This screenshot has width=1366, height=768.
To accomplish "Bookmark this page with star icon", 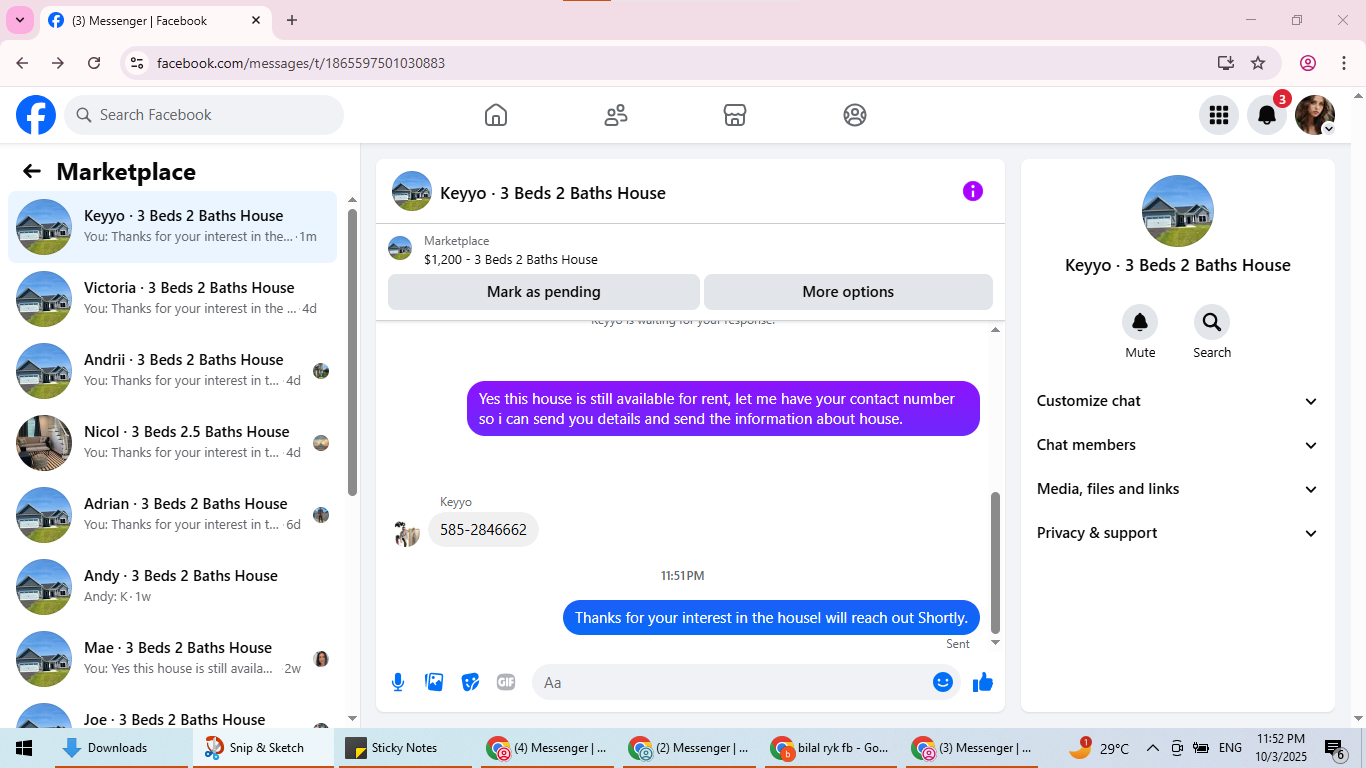I will click(x=1258, y=63).
